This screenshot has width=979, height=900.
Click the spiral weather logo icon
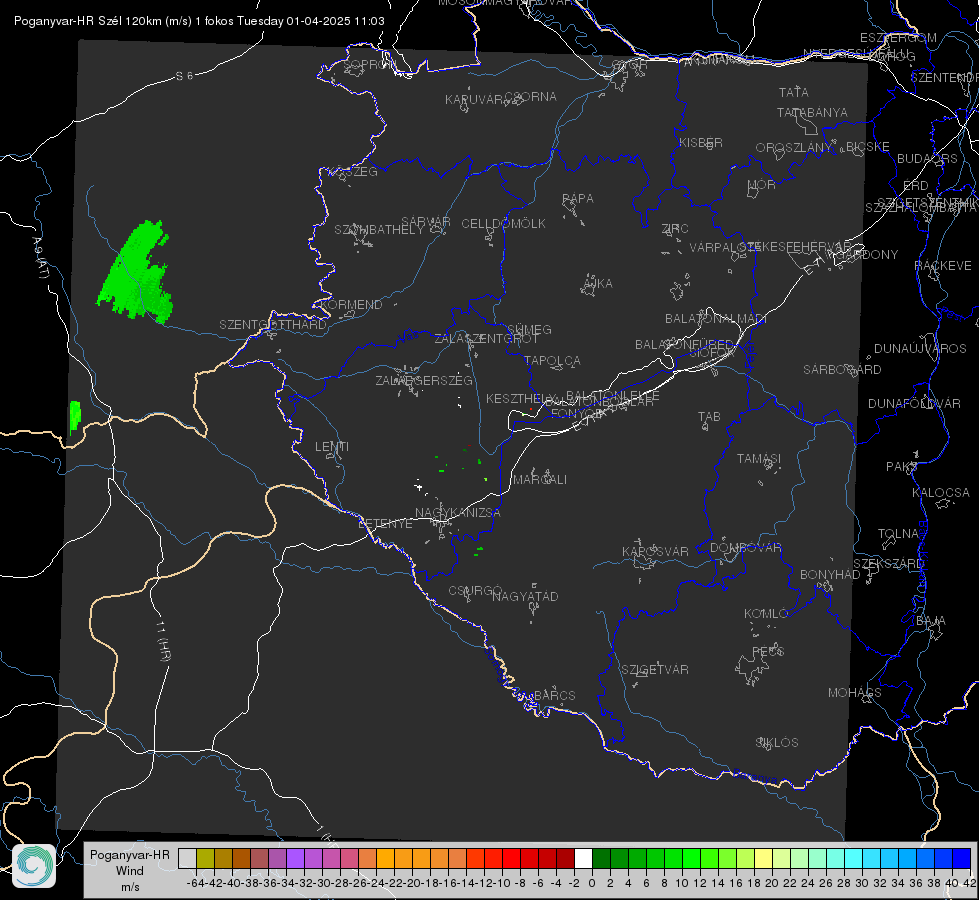34,866
